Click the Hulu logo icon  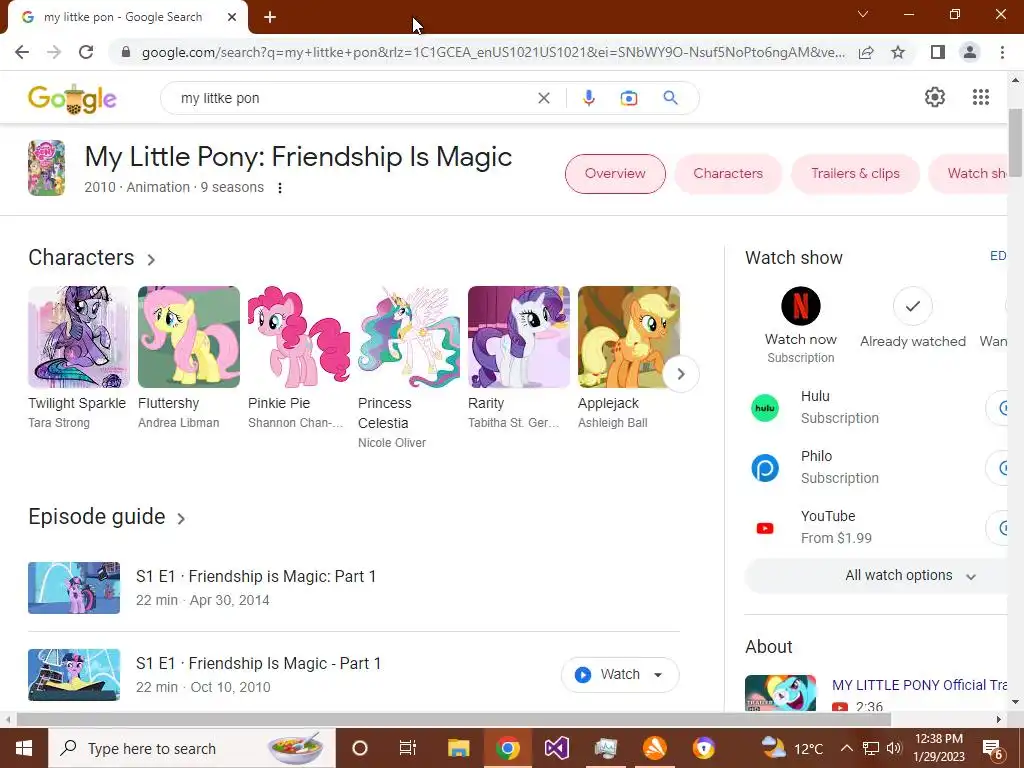pos(765,408)
